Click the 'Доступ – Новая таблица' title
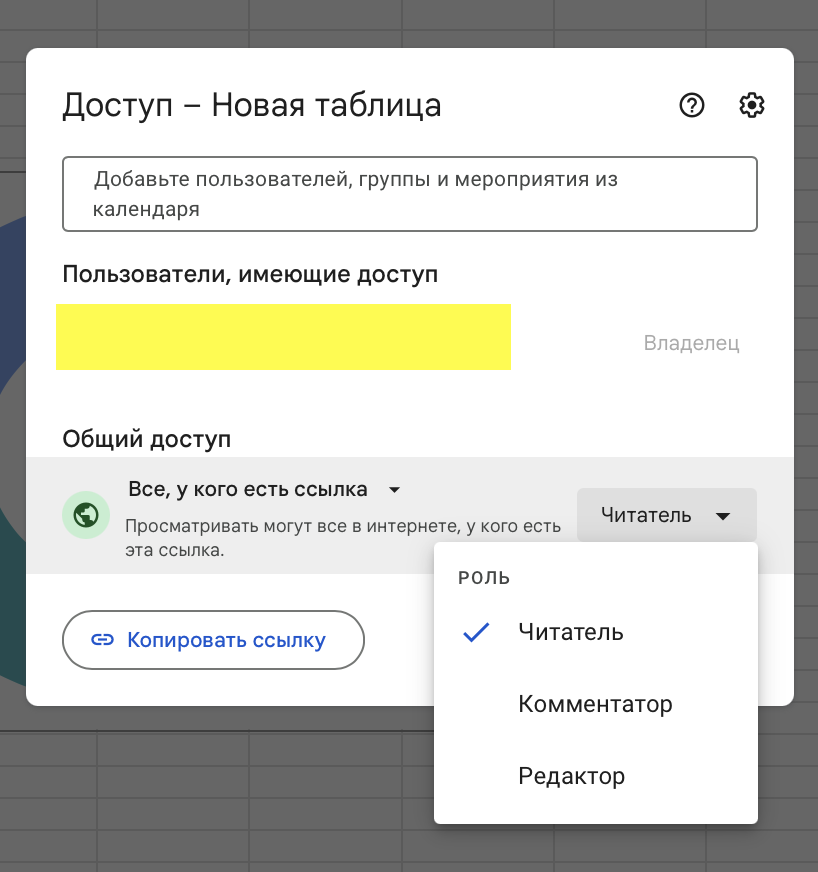 pyautogui.click(x=252, y=105)
